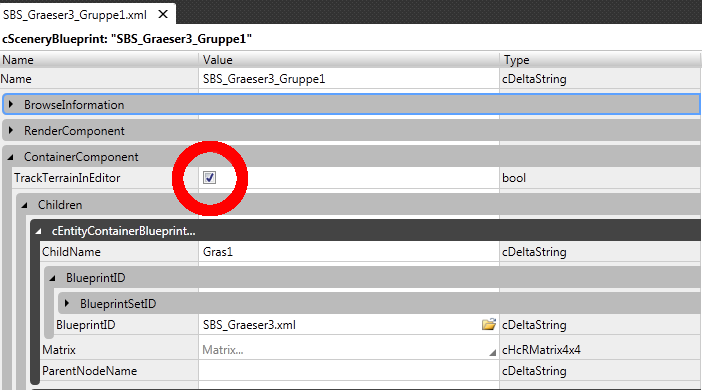Uncheck the TrackTerrainInEditor checkbox
Image resolution: width=702 pixels, height=390 pixels.
pos(210,178)
